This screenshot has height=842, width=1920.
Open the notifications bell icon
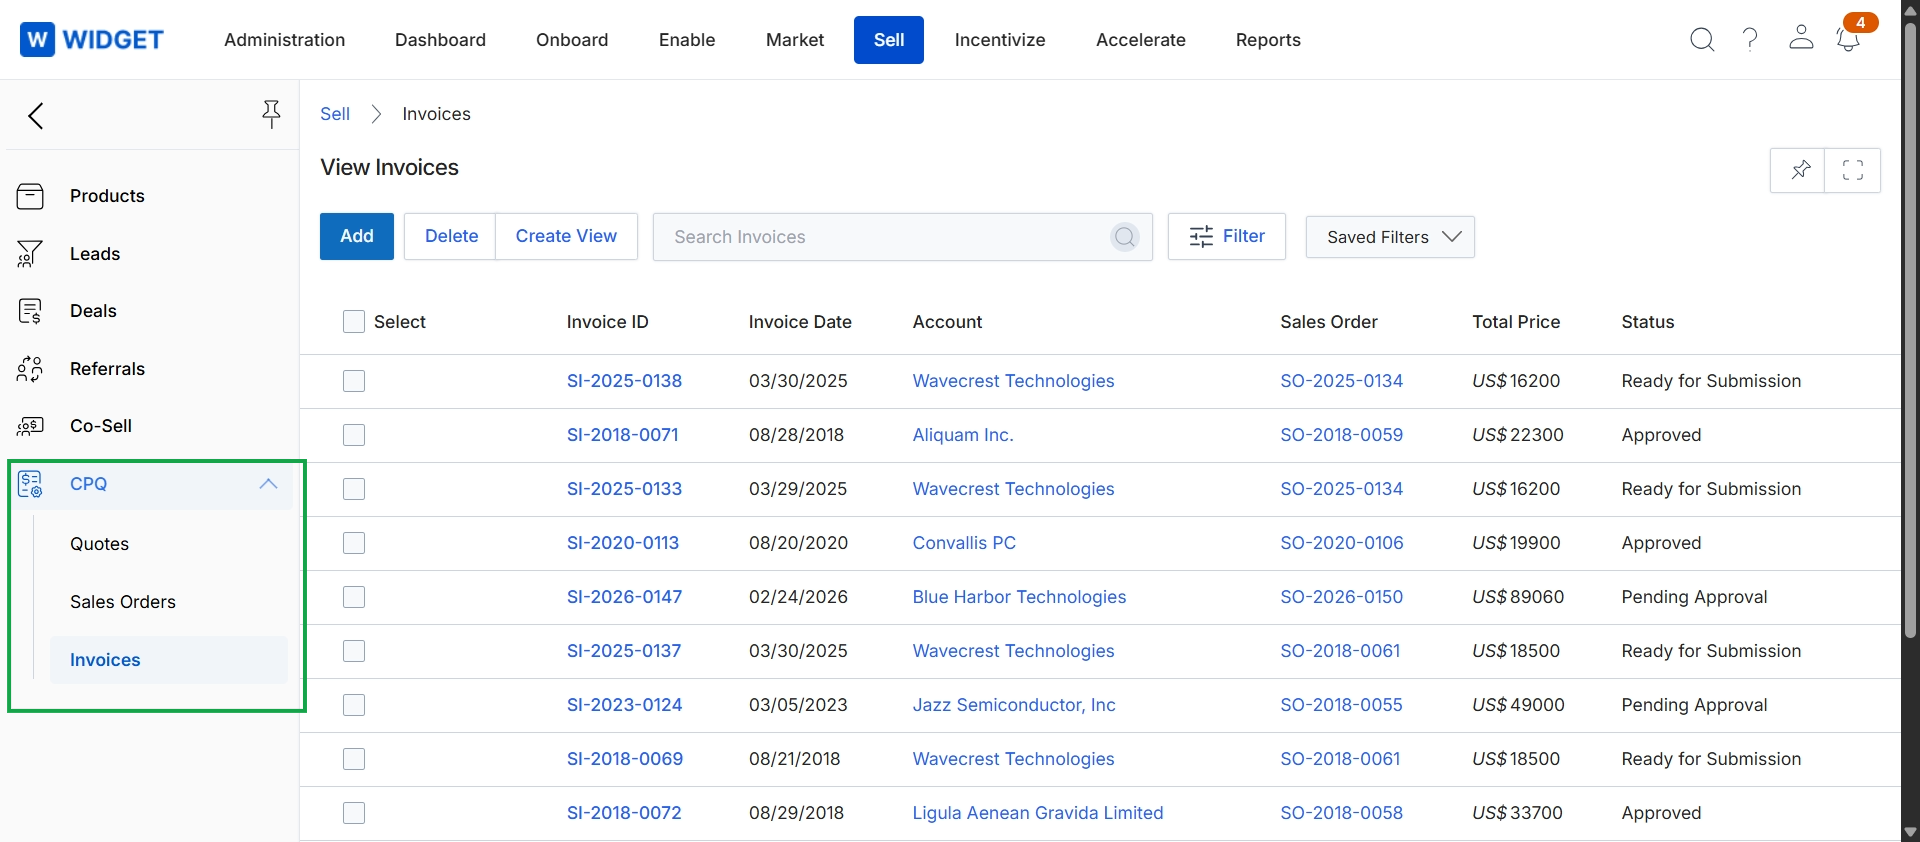(x=1848, y=40)
